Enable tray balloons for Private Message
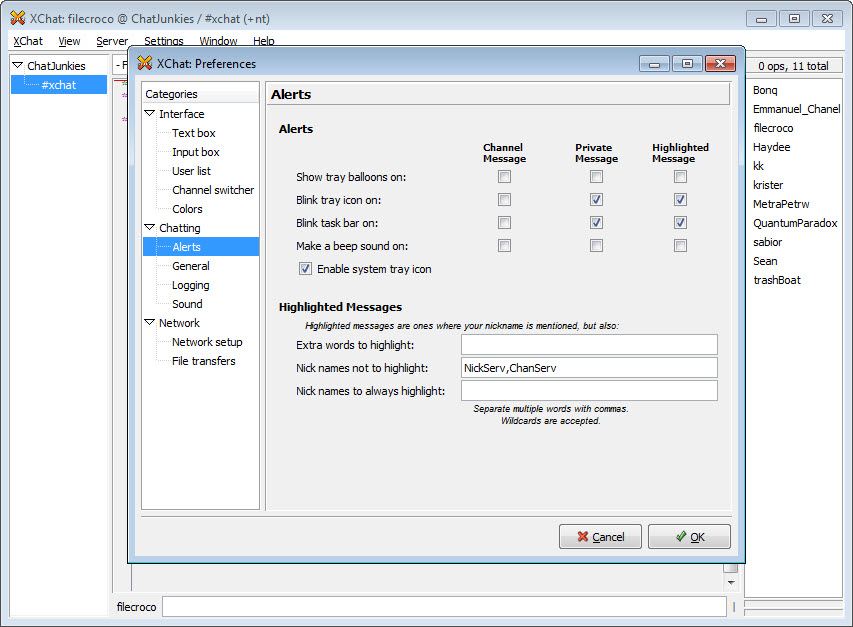This screenshot has width=853, height=627. 596,177
